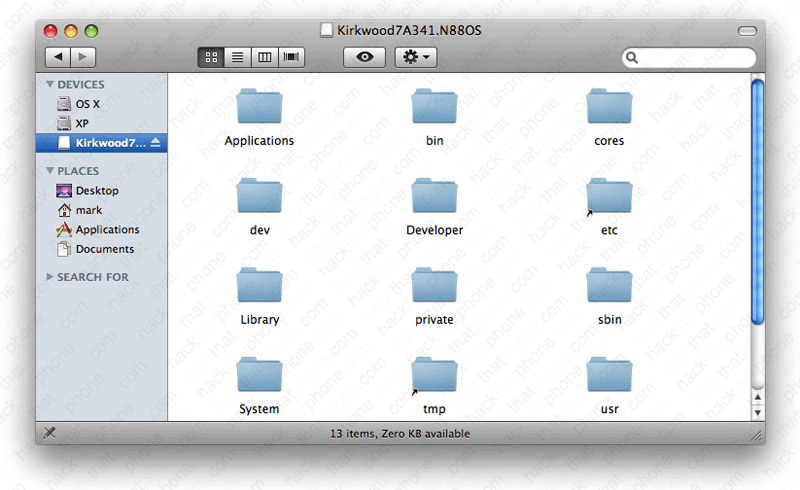Viewport: 800px width, 490px height.
Task: Select Desktop in the sidebar
Action: (96, 191)
